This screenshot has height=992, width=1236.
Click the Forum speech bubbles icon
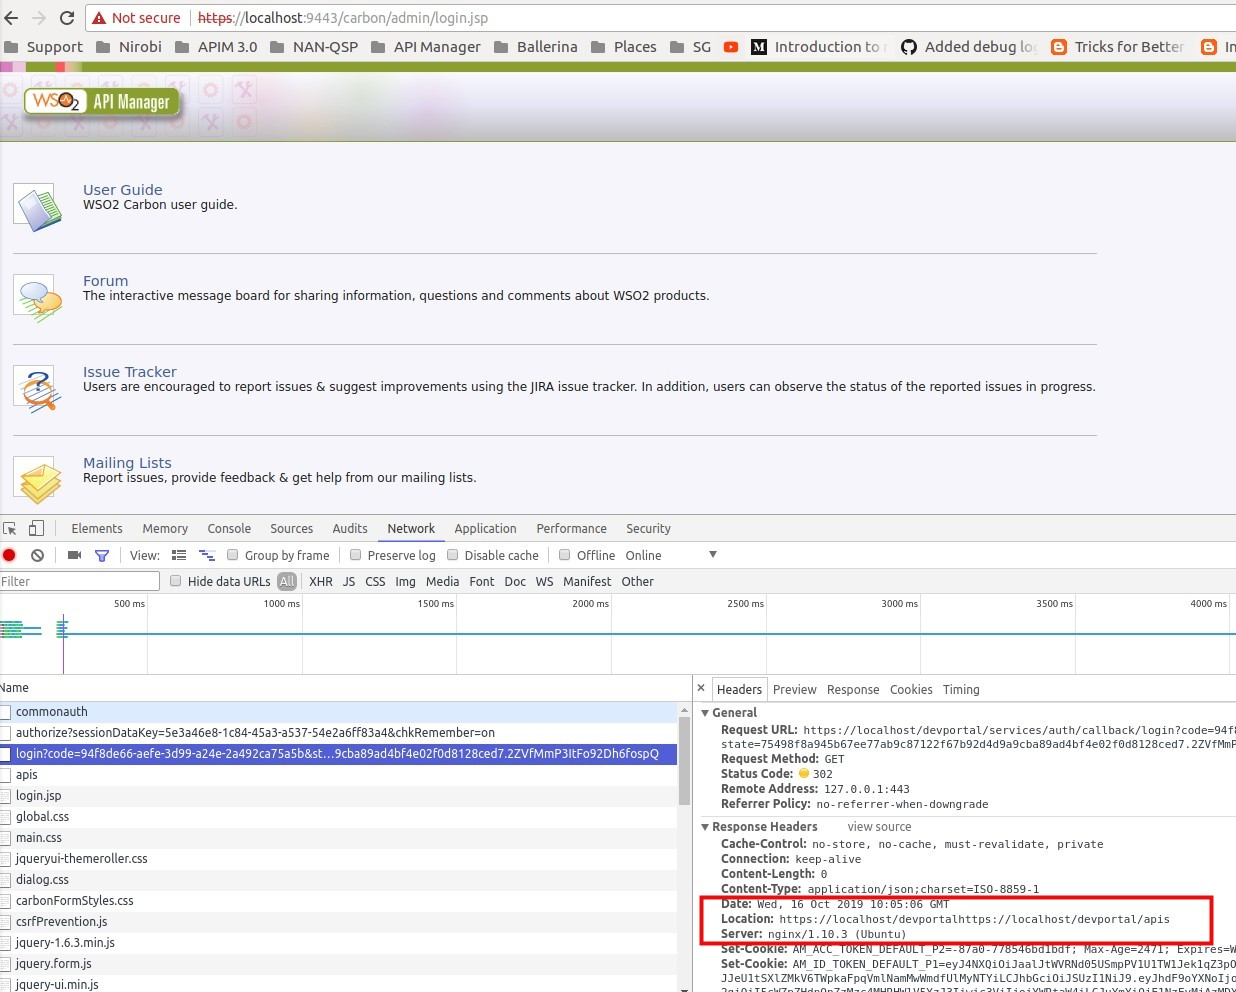click(39, 300)
